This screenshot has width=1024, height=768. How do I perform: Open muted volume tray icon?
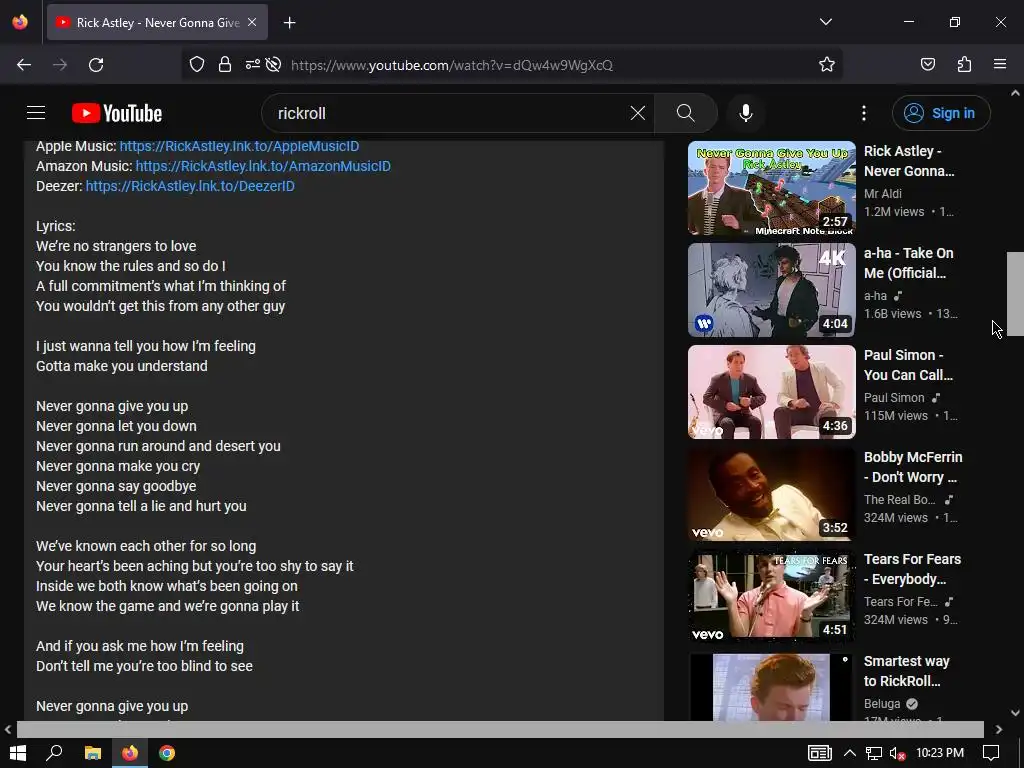pos(897,754)
